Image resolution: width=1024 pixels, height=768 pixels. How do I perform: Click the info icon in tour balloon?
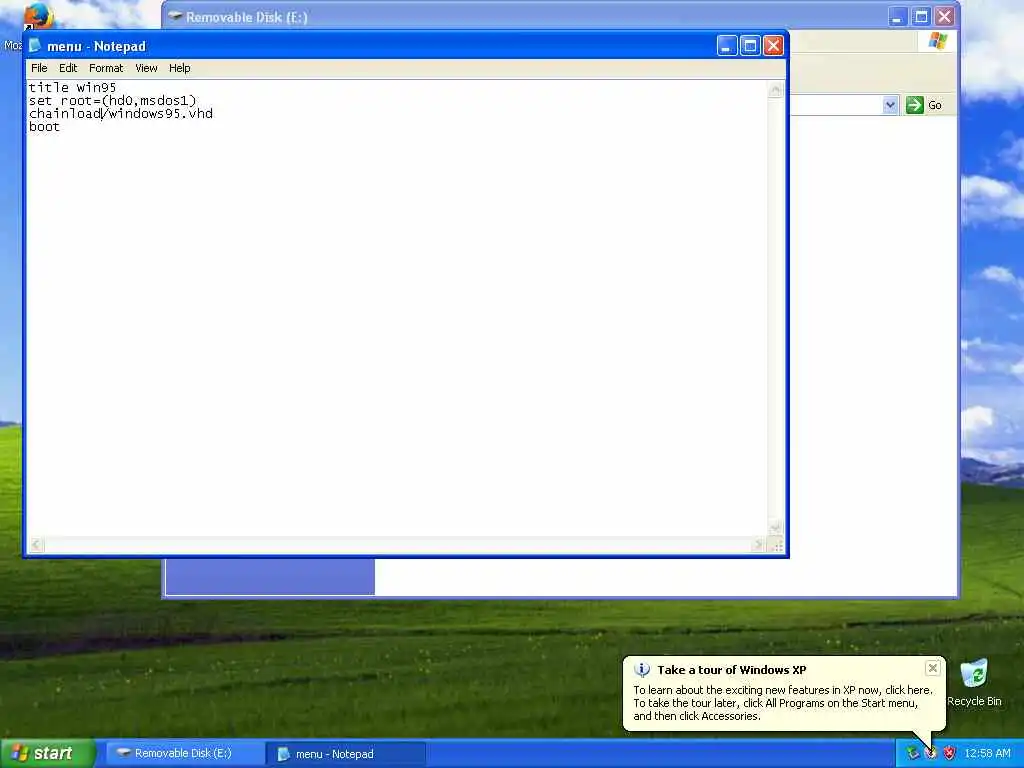click(x=642, y=670)
